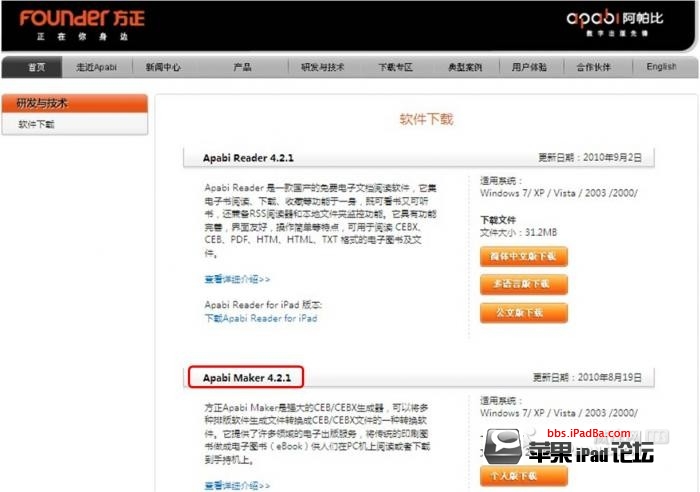Image resolution: width=700 pixels, height=492 pixels.
Task: Download Apabi Maker 个人版
Action: 524,476
